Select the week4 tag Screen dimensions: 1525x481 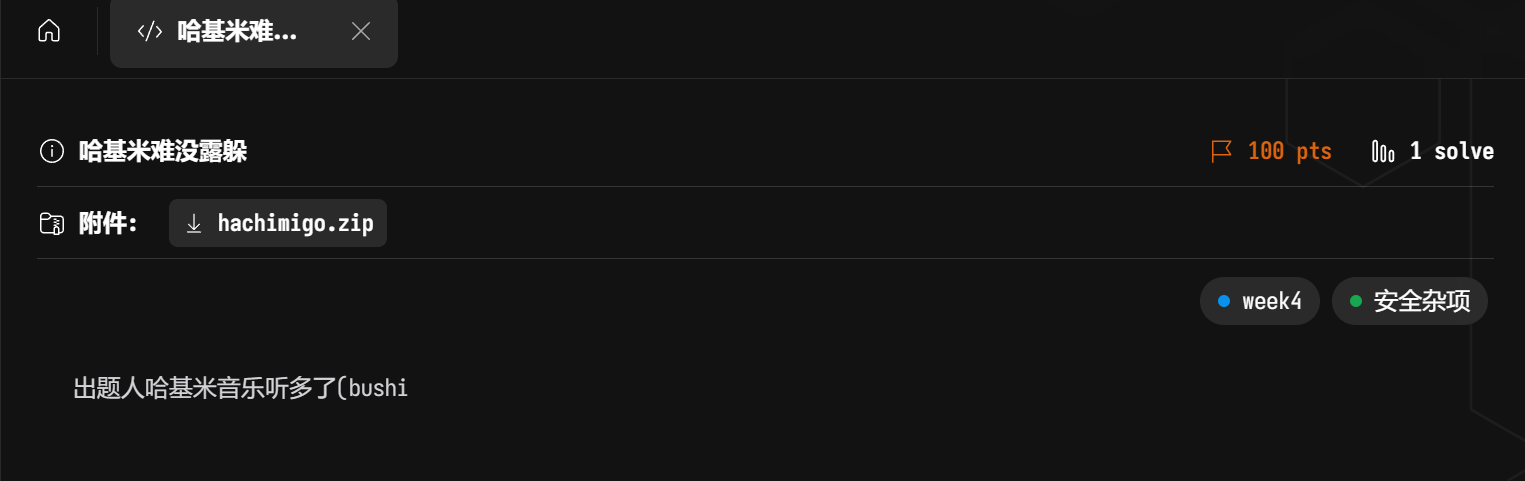click(x=1259, y=301)
